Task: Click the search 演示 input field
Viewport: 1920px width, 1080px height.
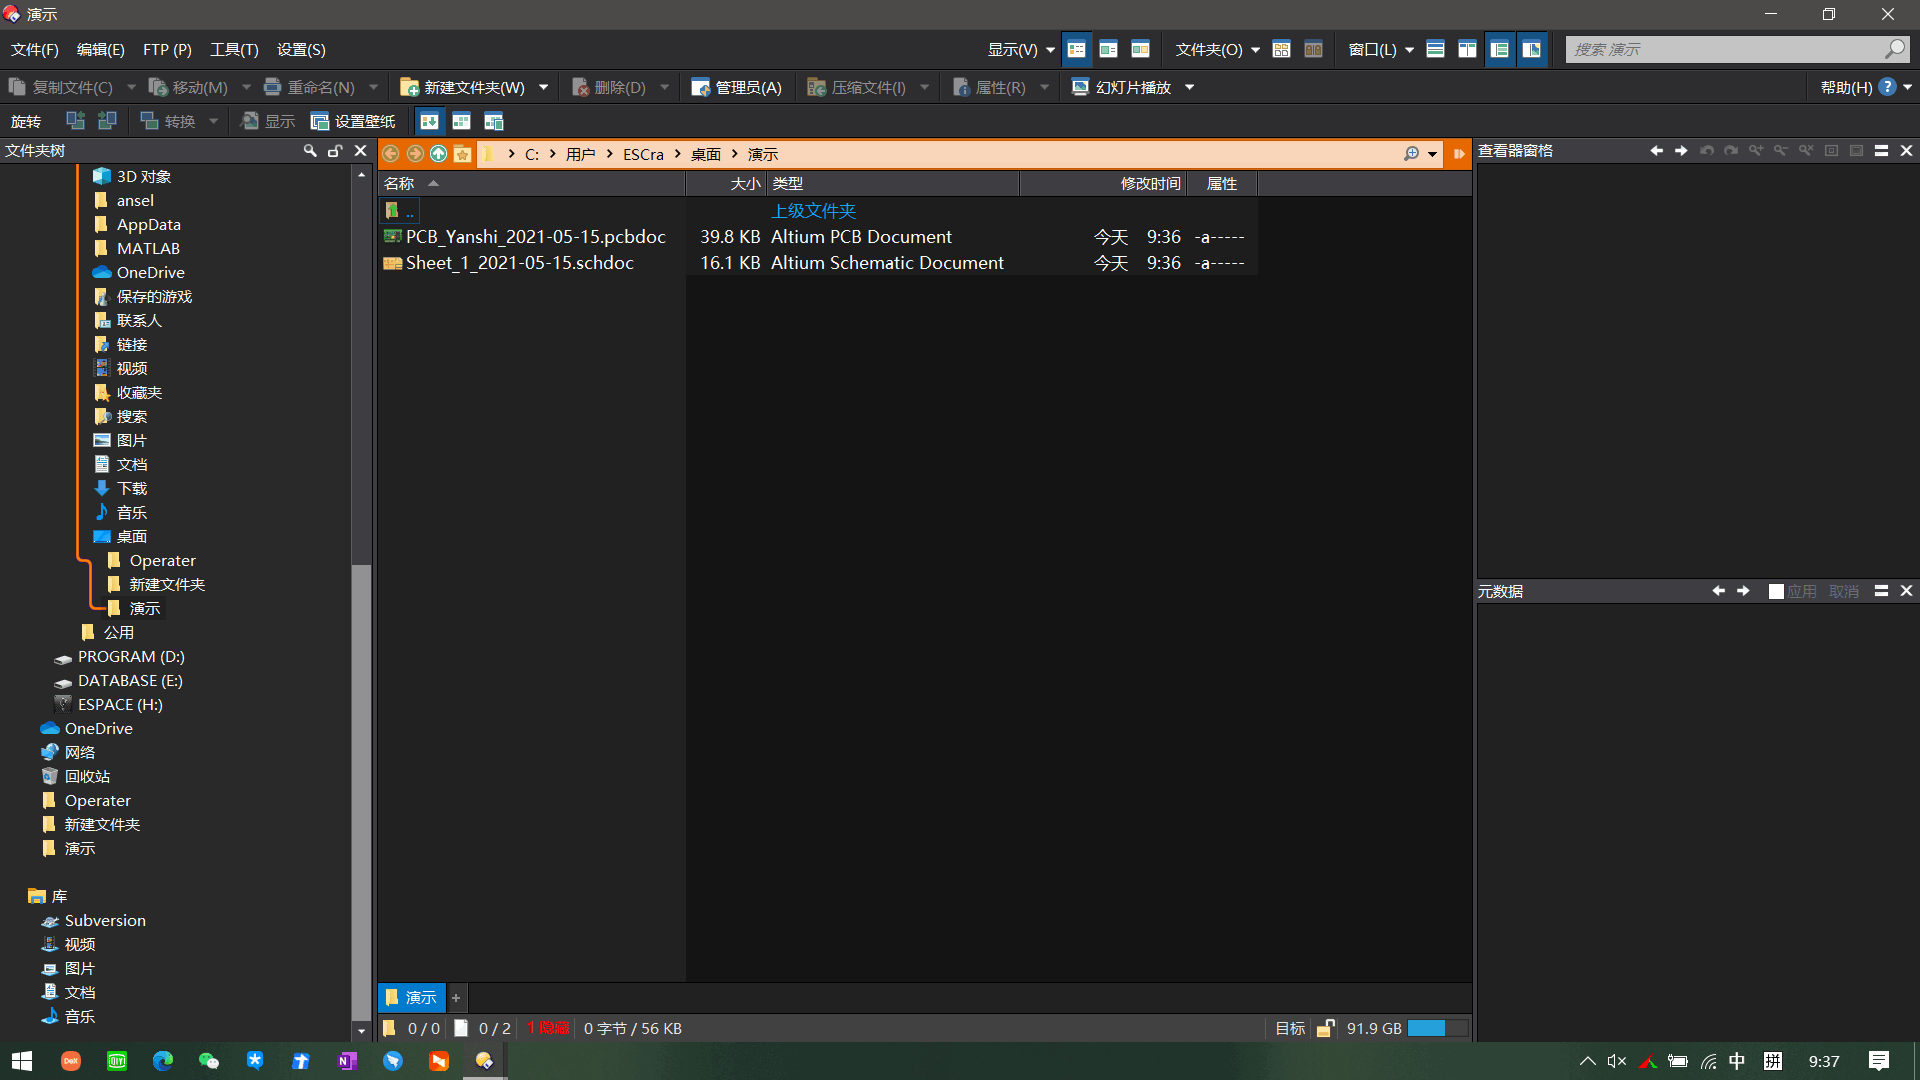Action: (x=1722, y=50)
